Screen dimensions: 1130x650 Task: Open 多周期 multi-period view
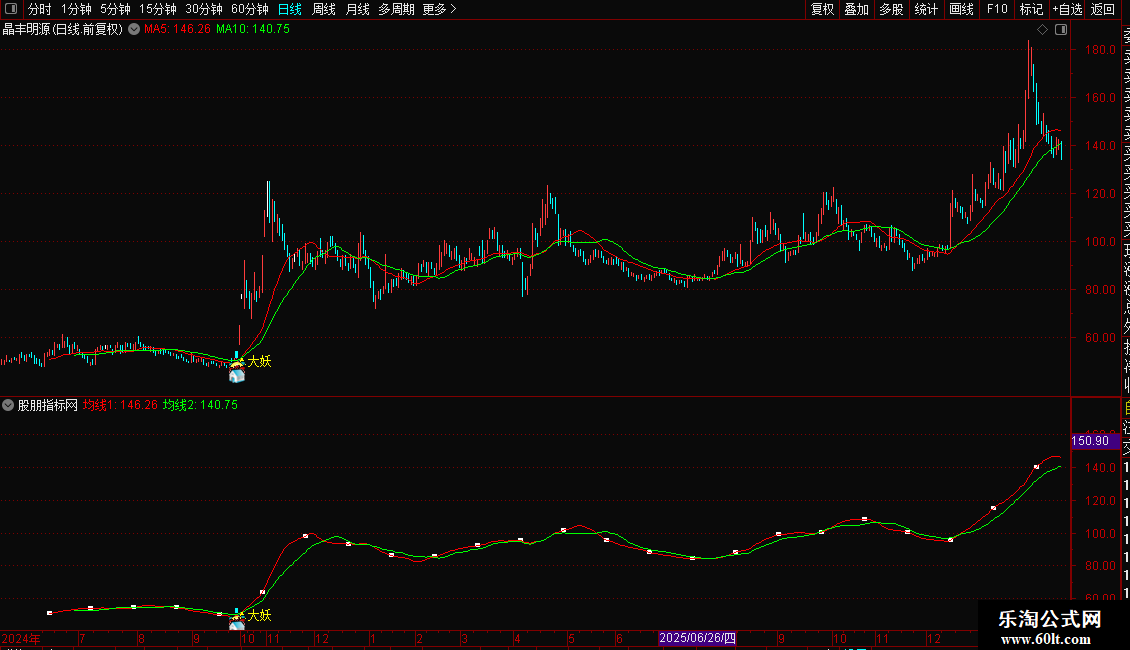coord(396,9)
